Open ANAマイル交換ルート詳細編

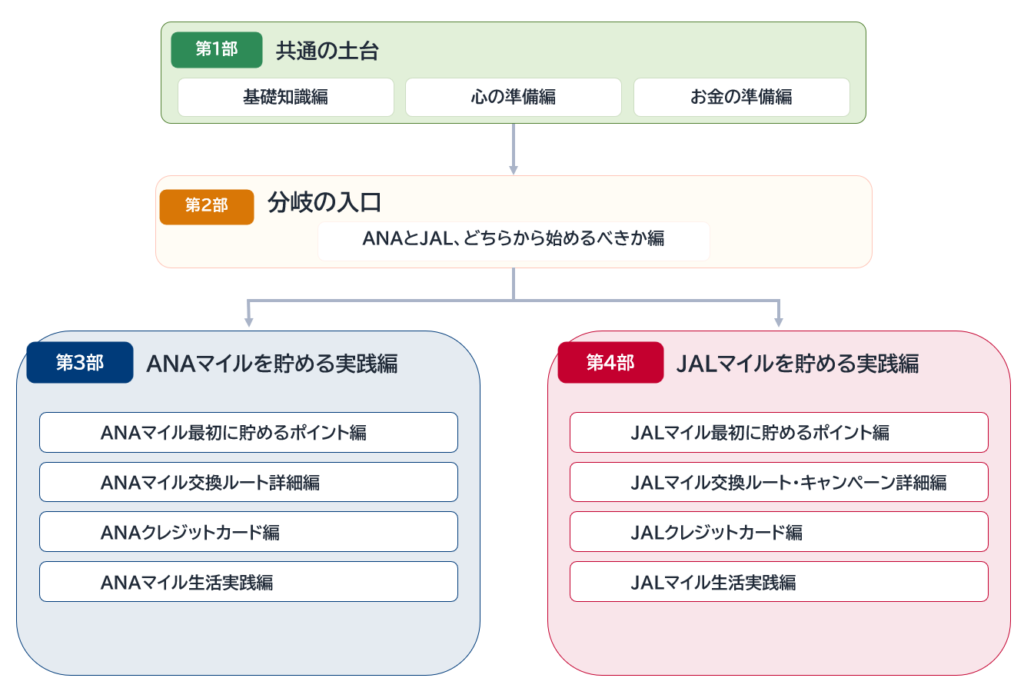pos(248,482)
